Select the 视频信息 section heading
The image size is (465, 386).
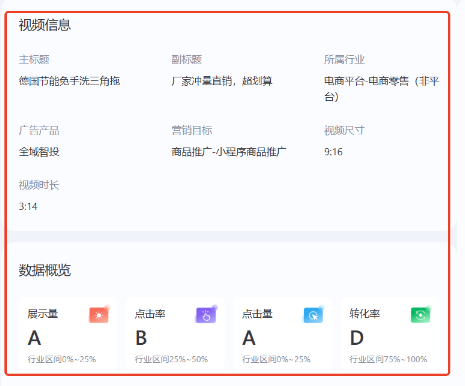tap(45, 25)
